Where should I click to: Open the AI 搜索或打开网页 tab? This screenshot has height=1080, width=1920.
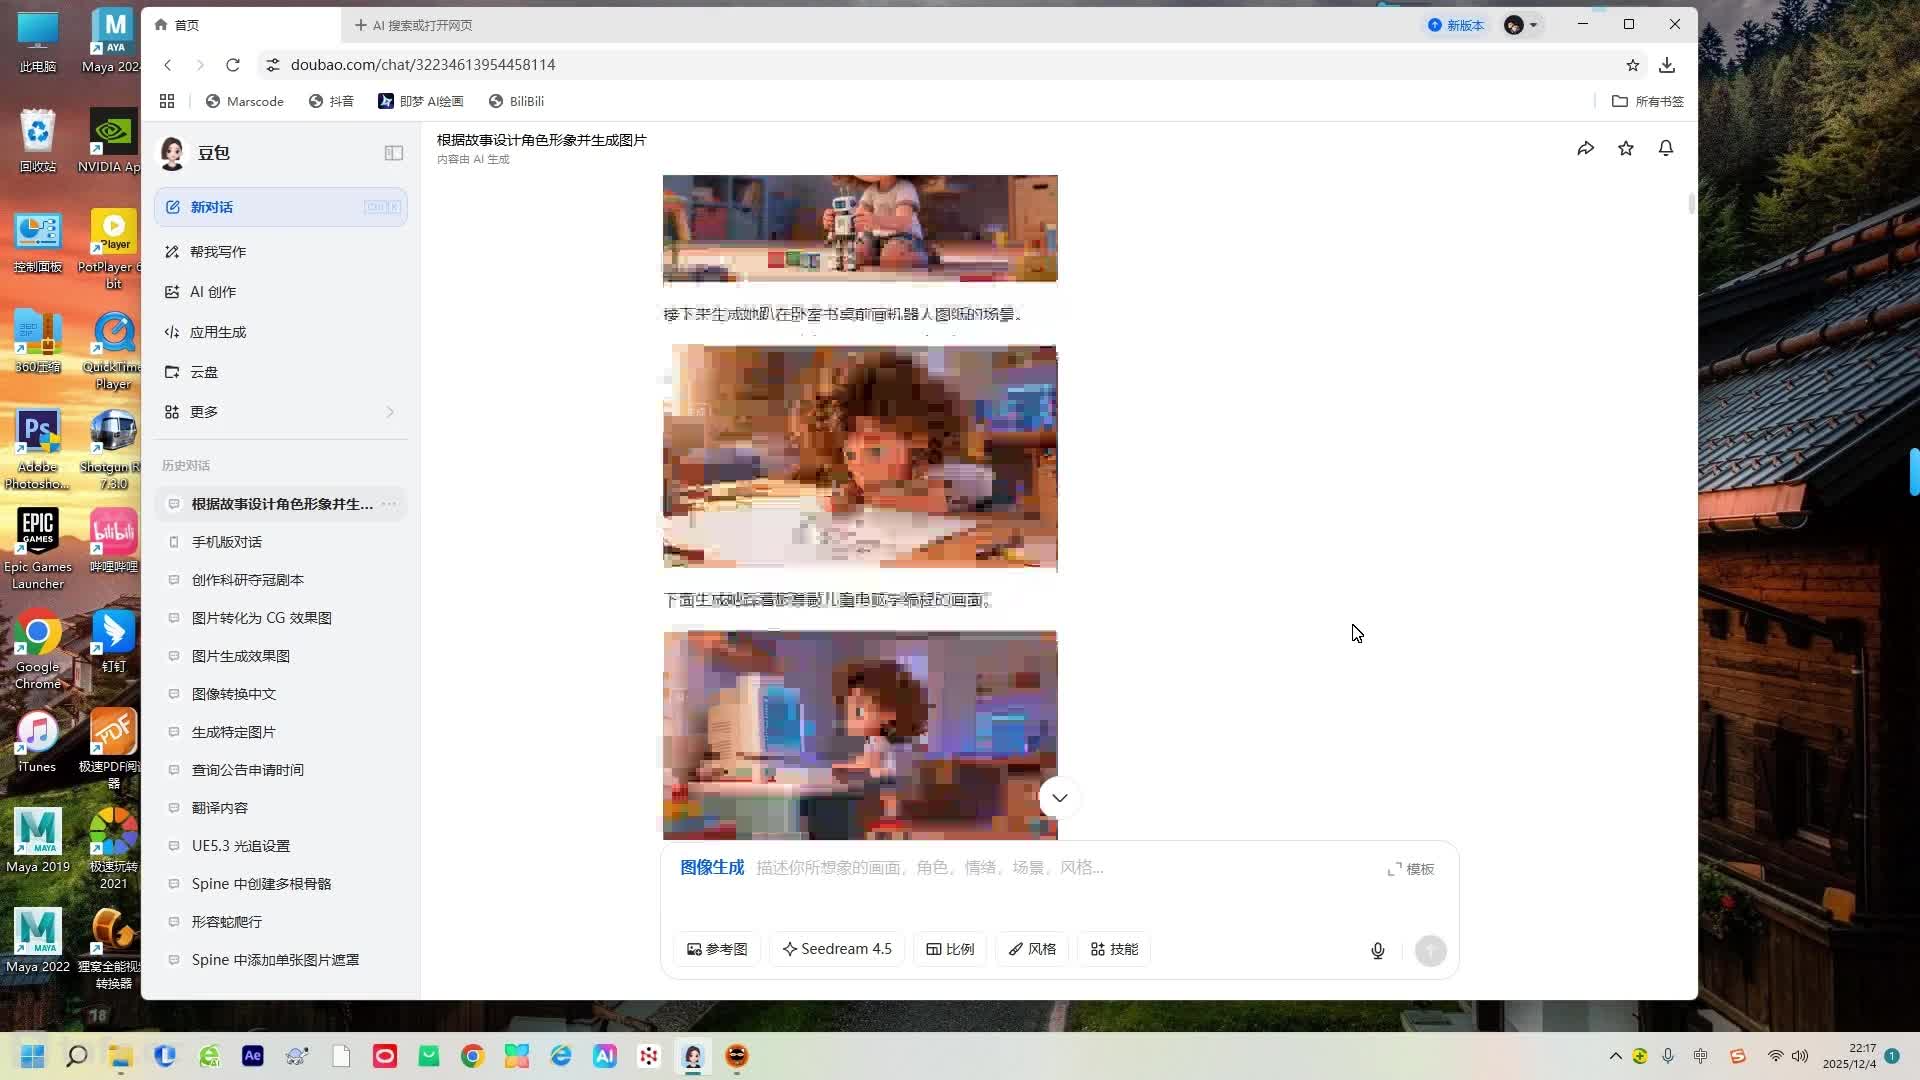tap(414, 25)
